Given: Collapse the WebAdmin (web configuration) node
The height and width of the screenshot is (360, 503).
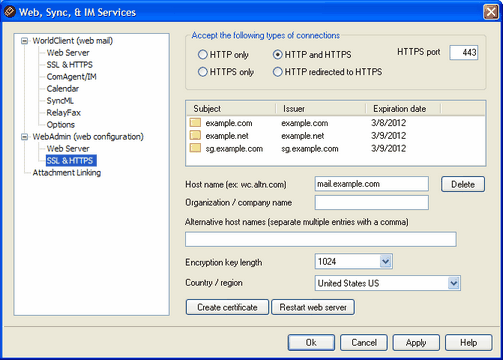Looking at the screenshot, I should [24, 137].
